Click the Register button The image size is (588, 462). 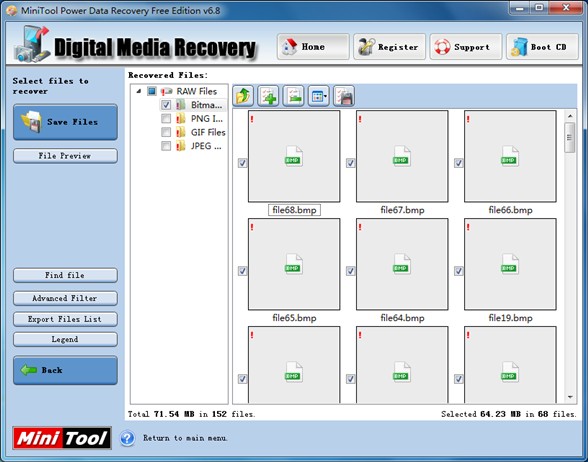click(x=390, y=46)
